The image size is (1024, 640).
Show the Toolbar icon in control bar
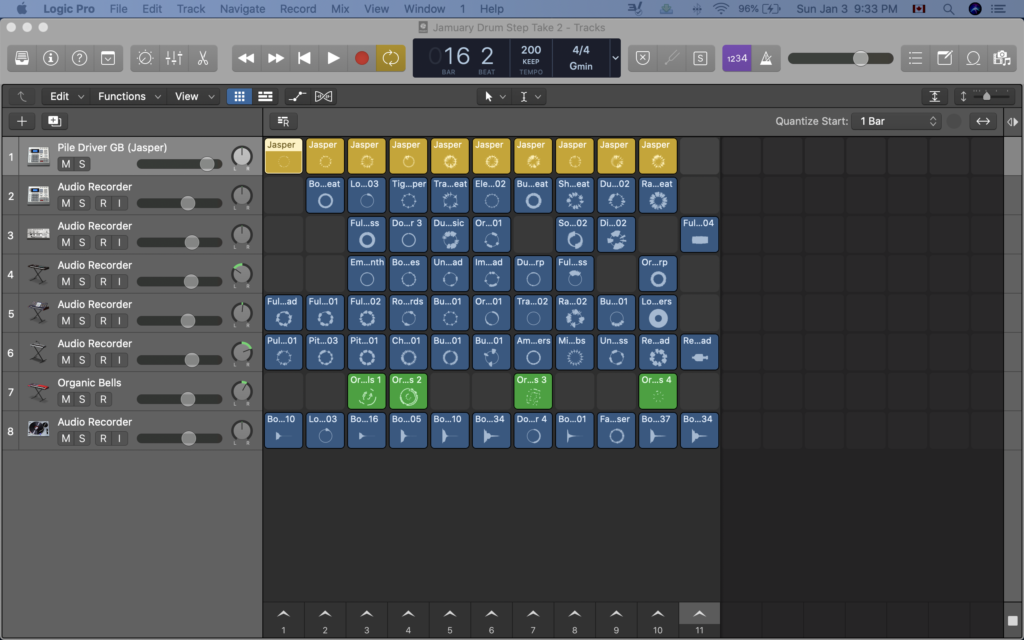[x=108, y=58]
